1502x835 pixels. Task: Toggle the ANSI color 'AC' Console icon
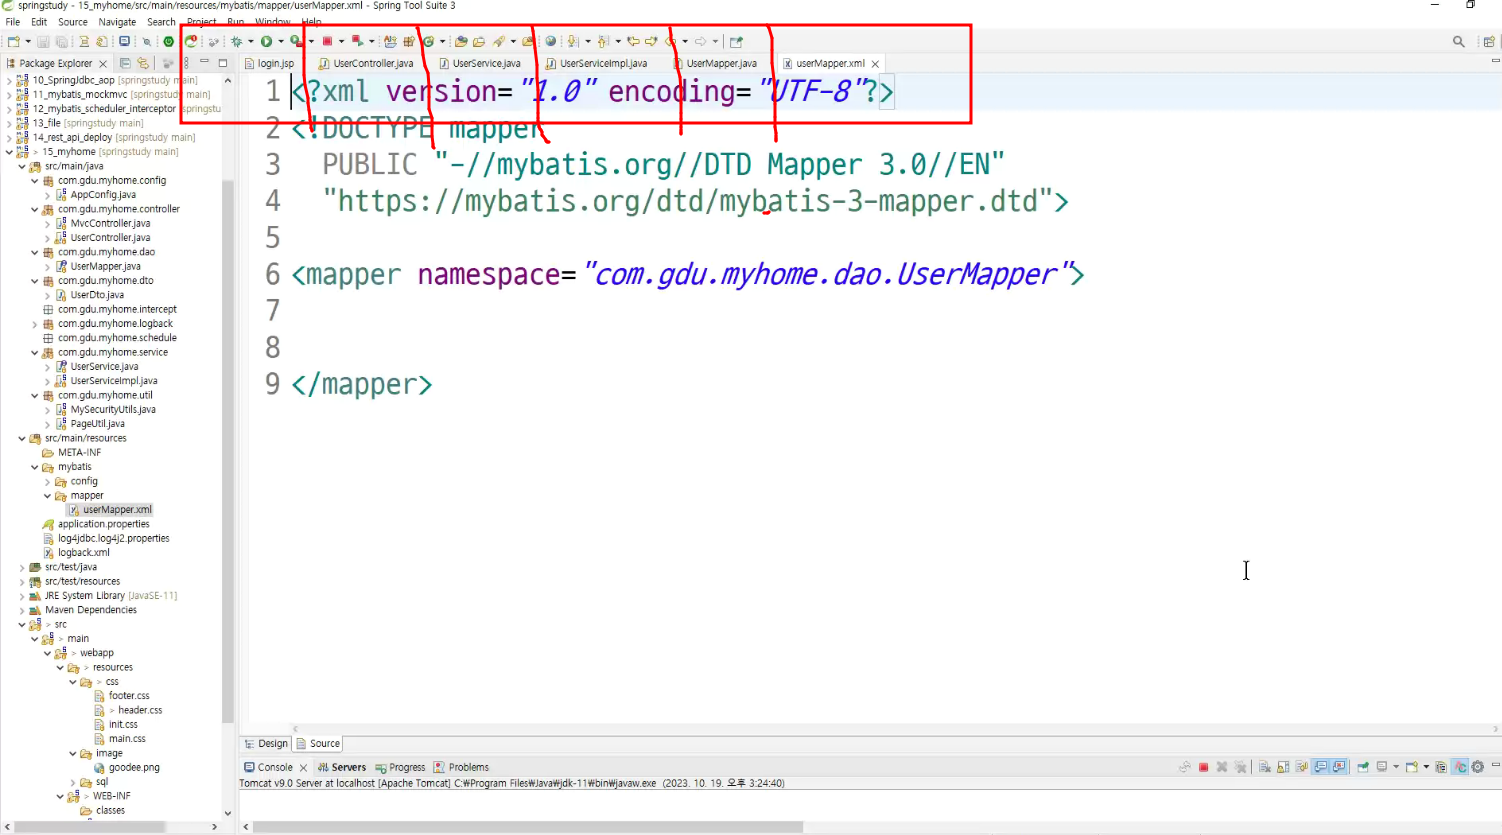[1460, 767]
